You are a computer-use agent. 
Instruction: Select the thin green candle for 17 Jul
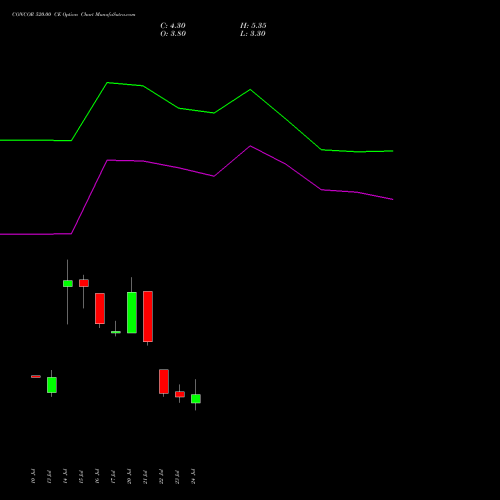pos(116,332)
